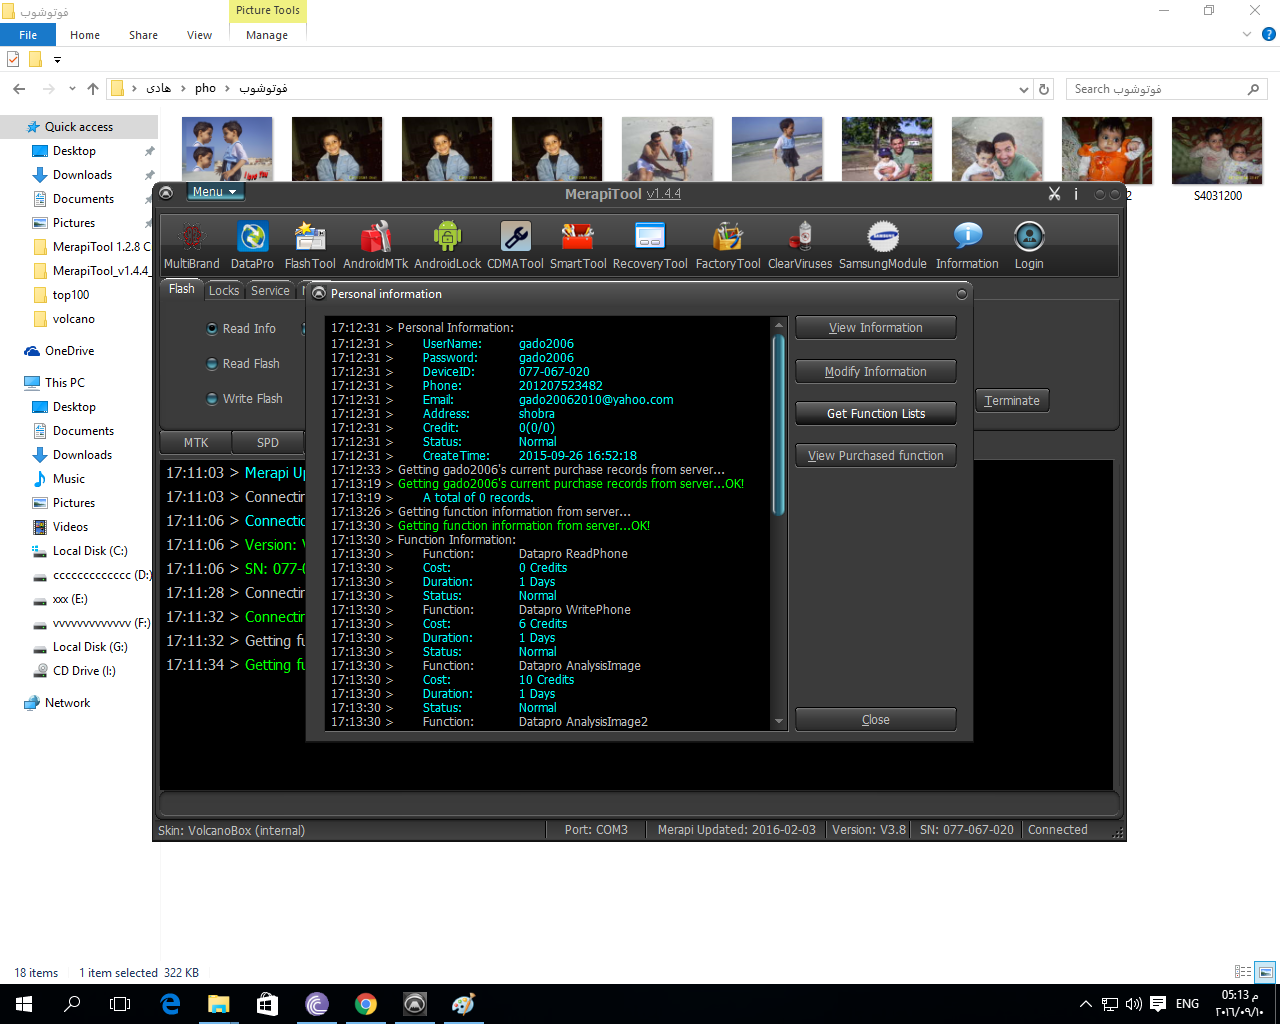Viewport: 1280px width, 1024px height.
Task: Select the Read Info radio option
Action: tap(212, 329)
